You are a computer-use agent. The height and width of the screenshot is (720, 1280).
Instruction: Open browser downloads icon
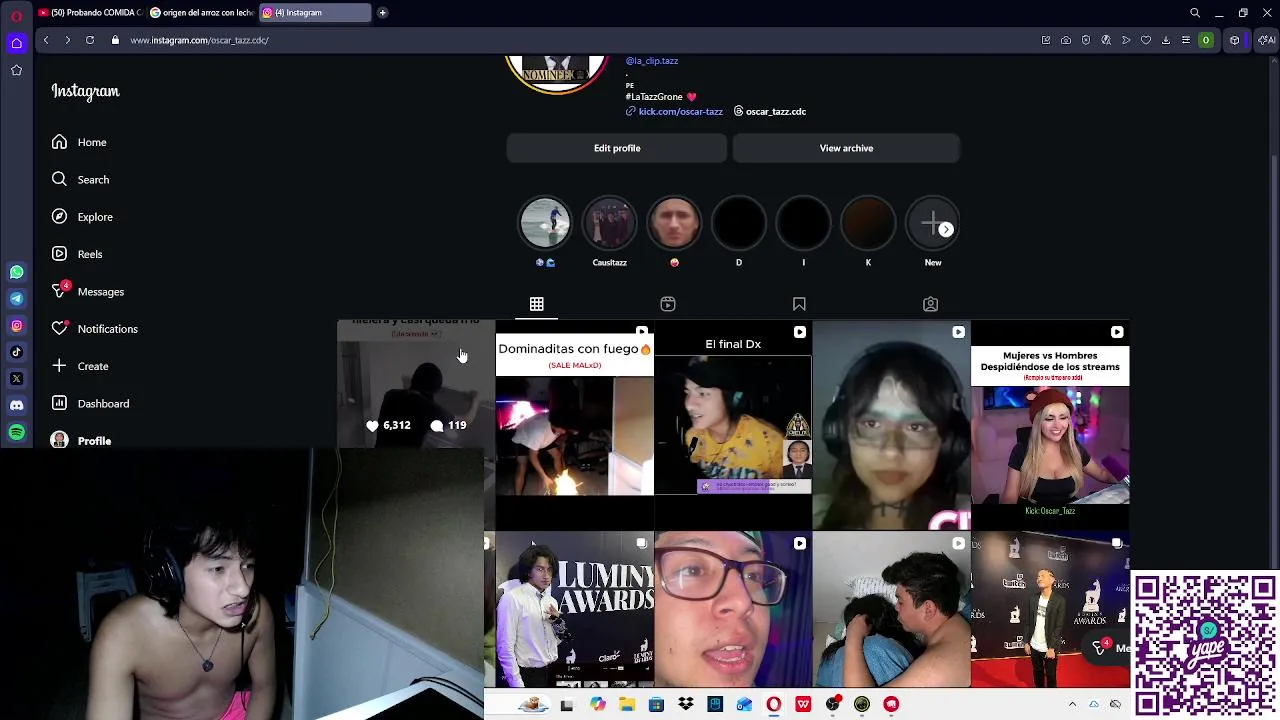coord(1166,40)
